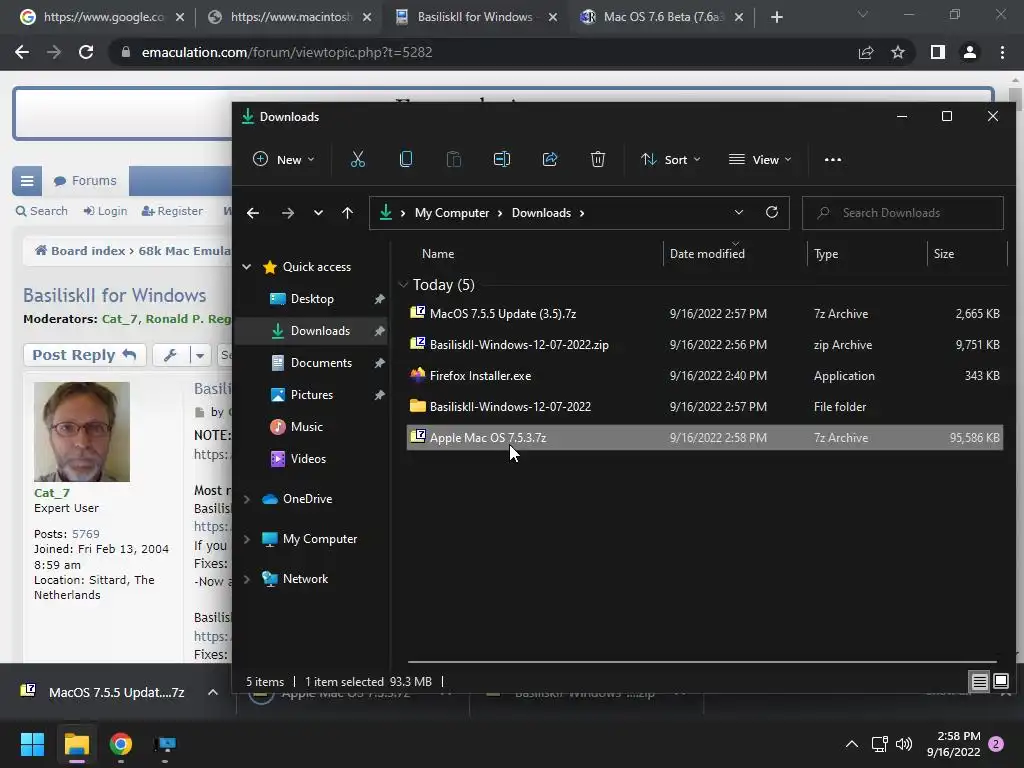
Task: Open Chrome side panel icon
Action: coord(938,52)
